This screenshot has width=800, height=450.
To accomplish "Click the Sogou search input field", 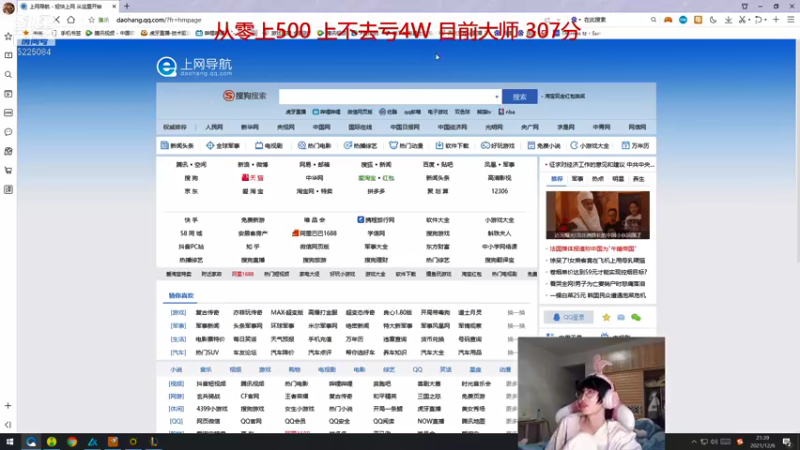I will [x=386, y=96].
